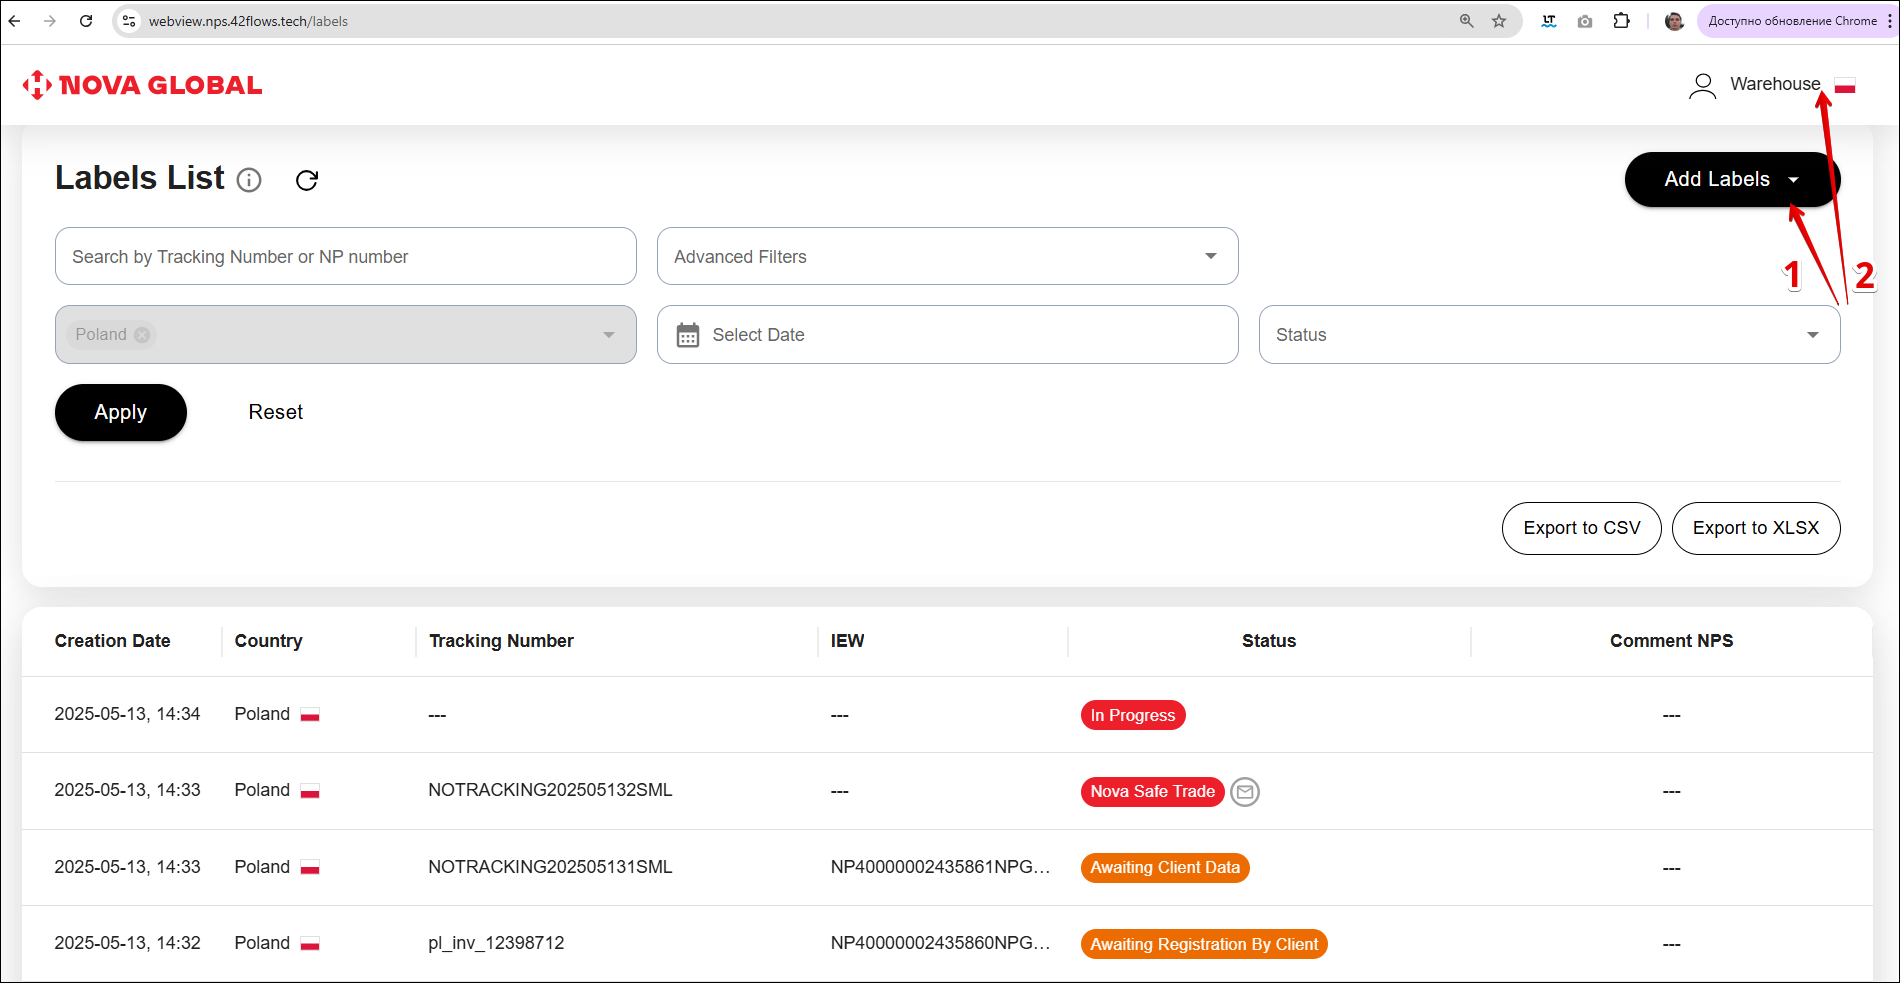This screenshot has width=1900, height=983.
Task: Reset the filters
Action: coord(275,412)
